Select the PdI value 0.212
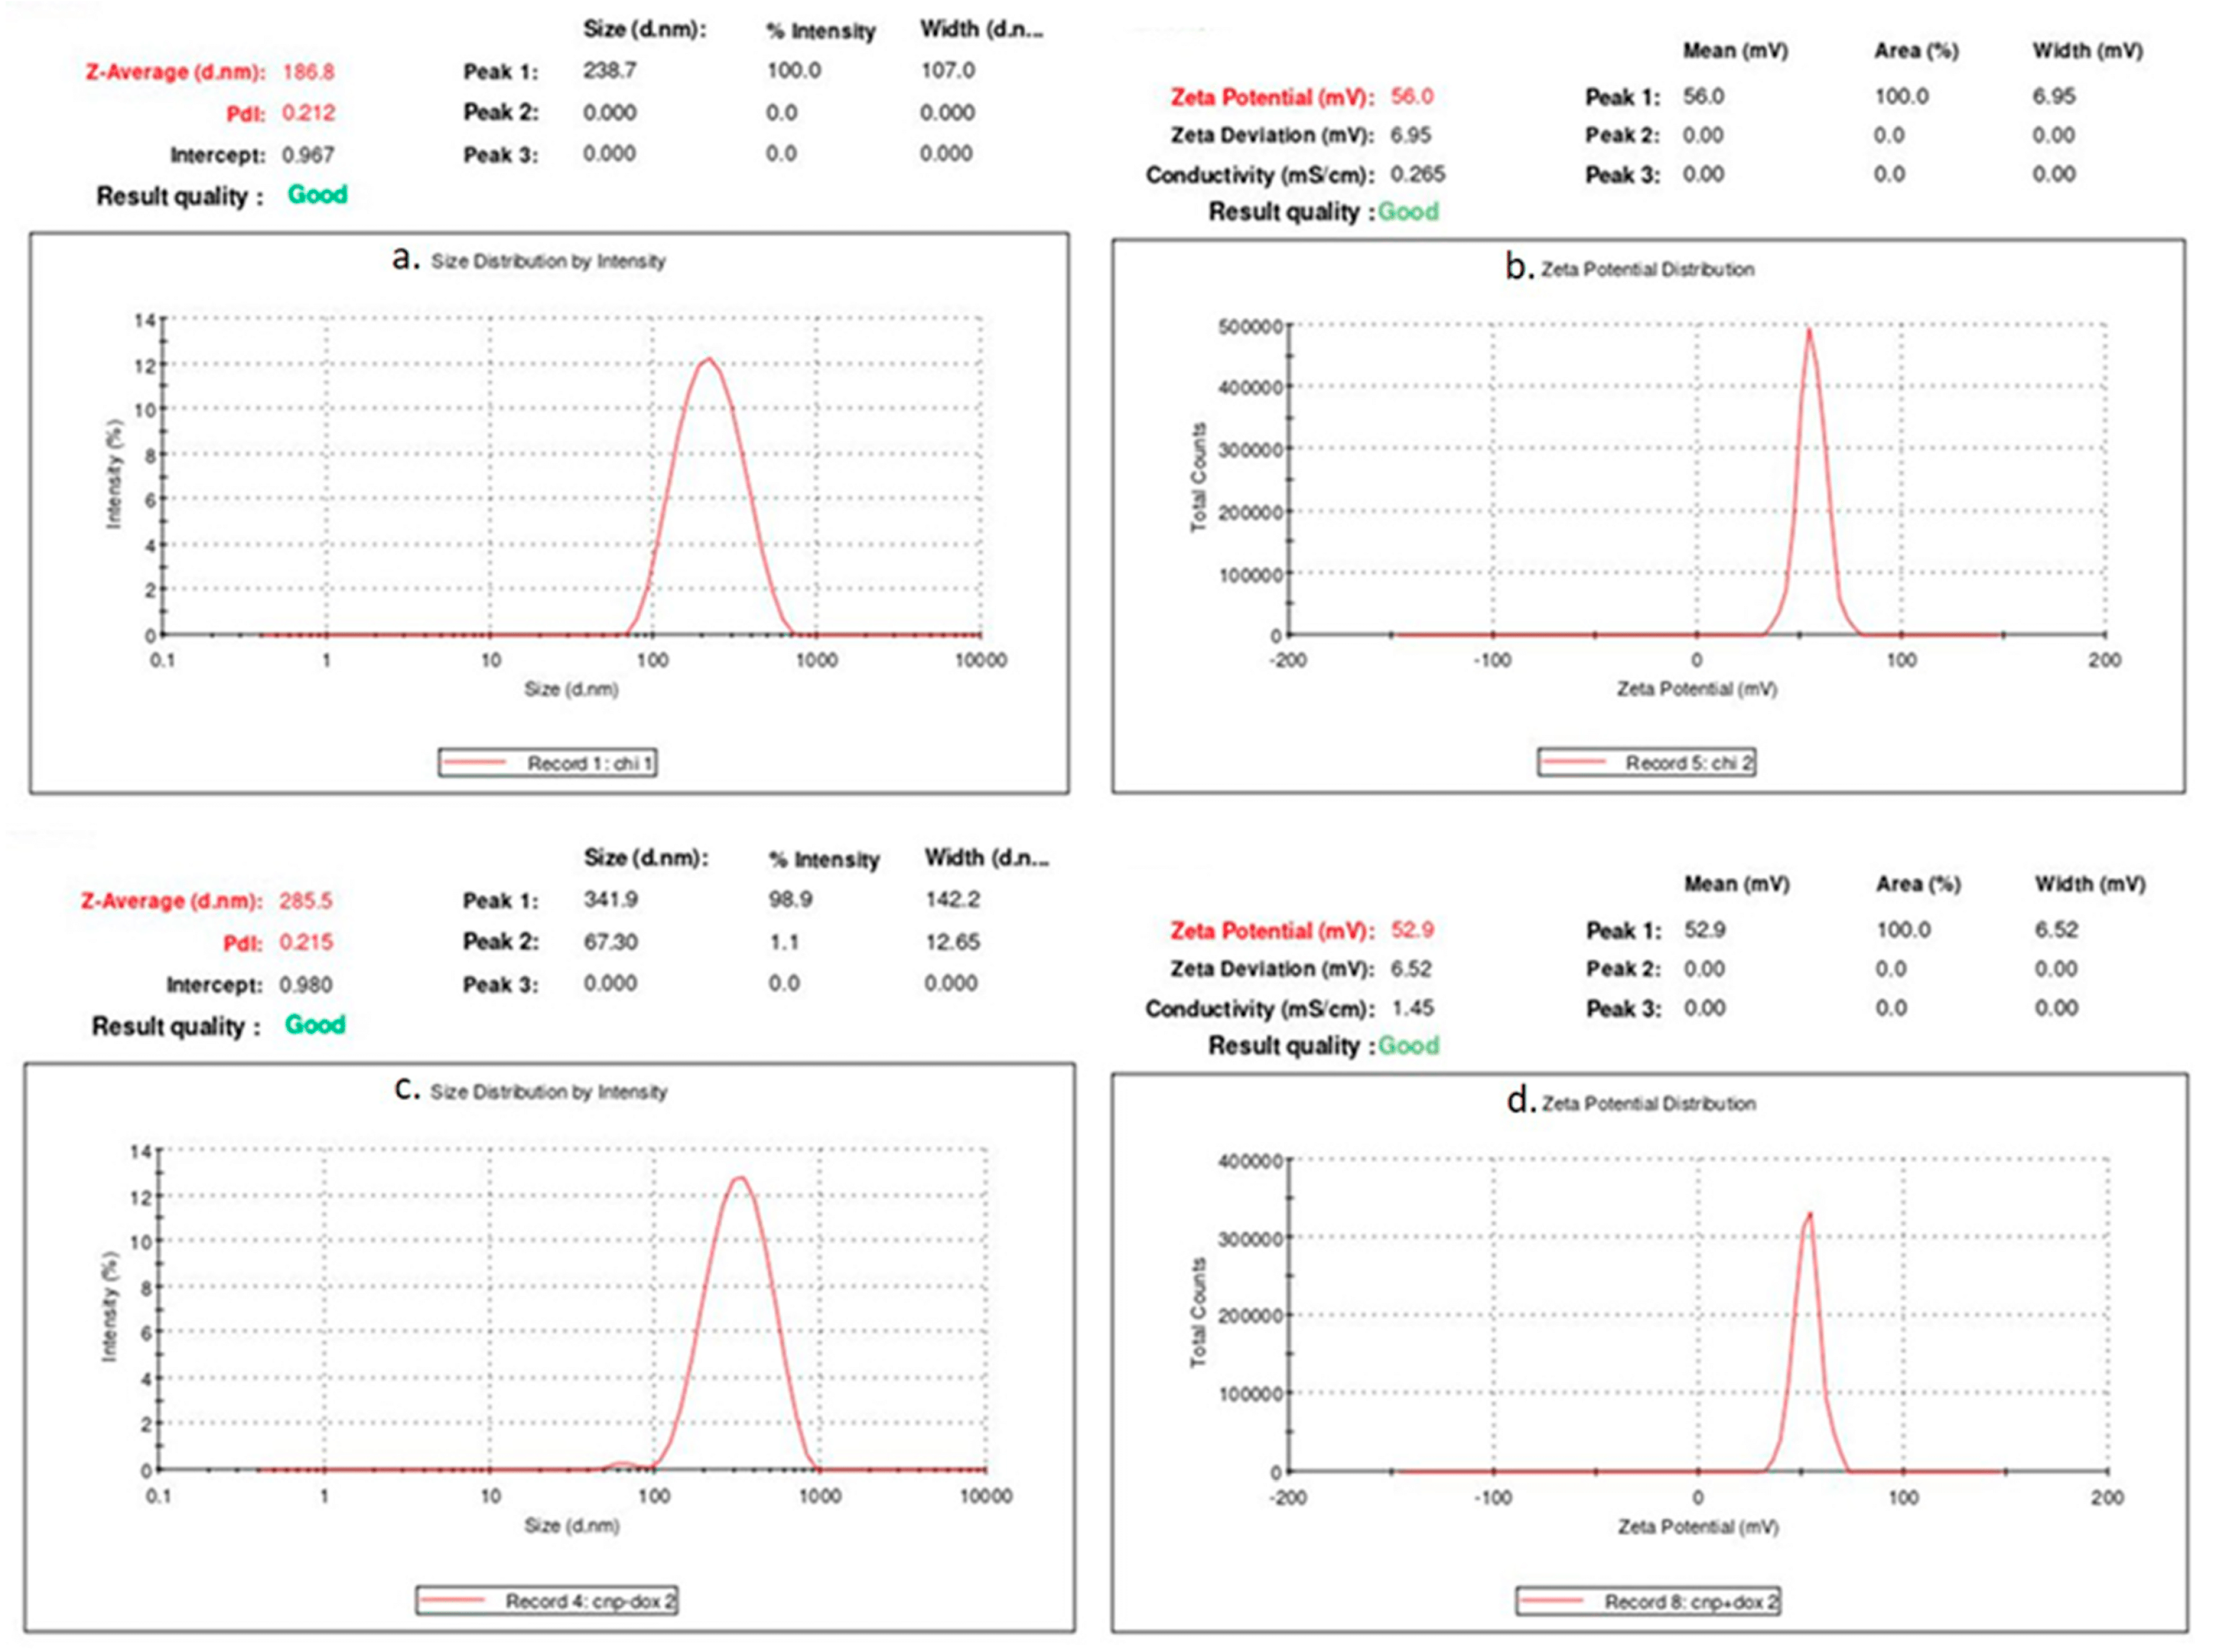This screenshot has width=2214, height=1652. click(x=308, y=113)
